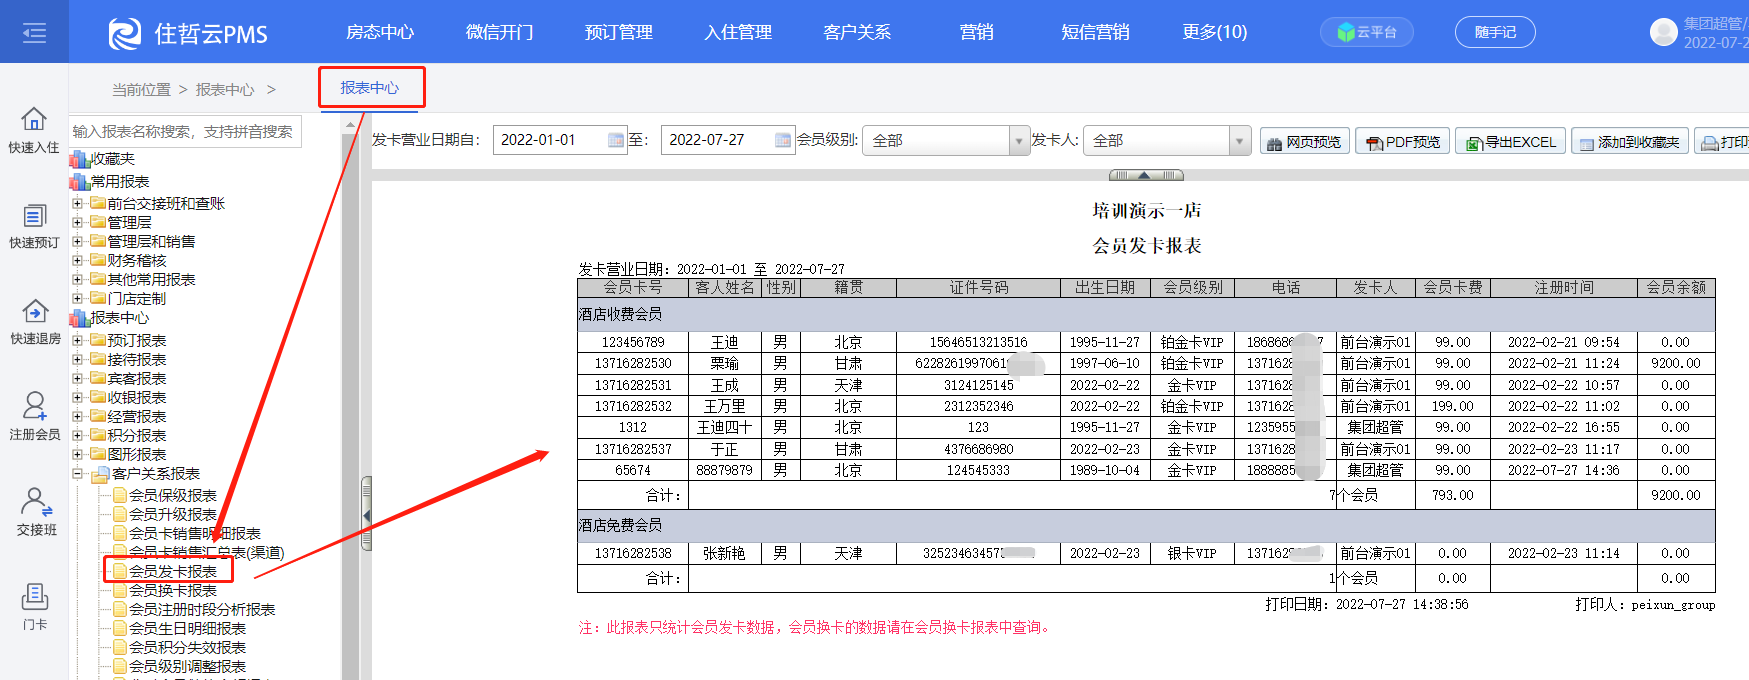Image resolution: width=1749 pixels, height=680 pixels.
Task: Open start date calendar picker icon
Action: 616,140
